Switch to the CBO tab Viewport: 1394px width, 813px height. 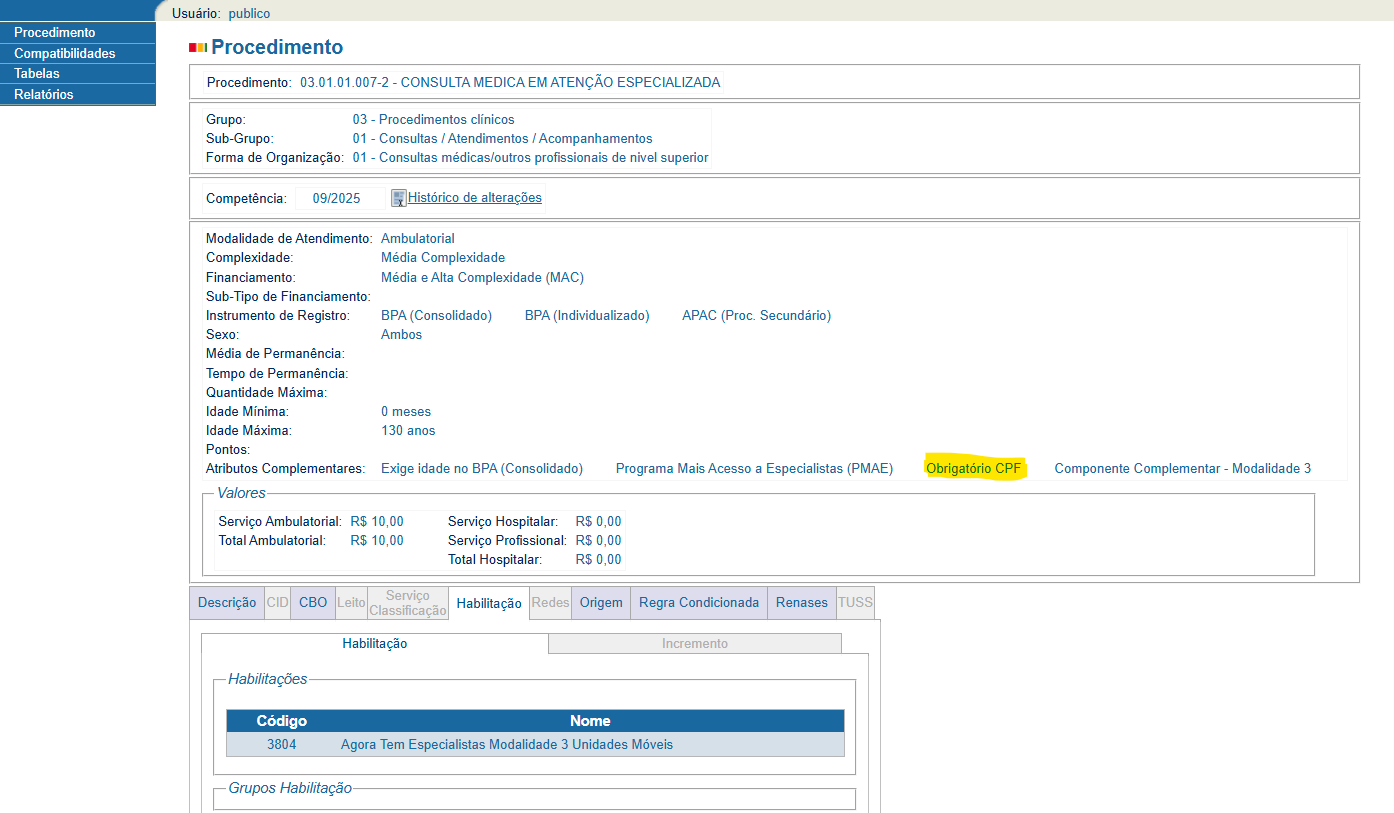[313, 603]
